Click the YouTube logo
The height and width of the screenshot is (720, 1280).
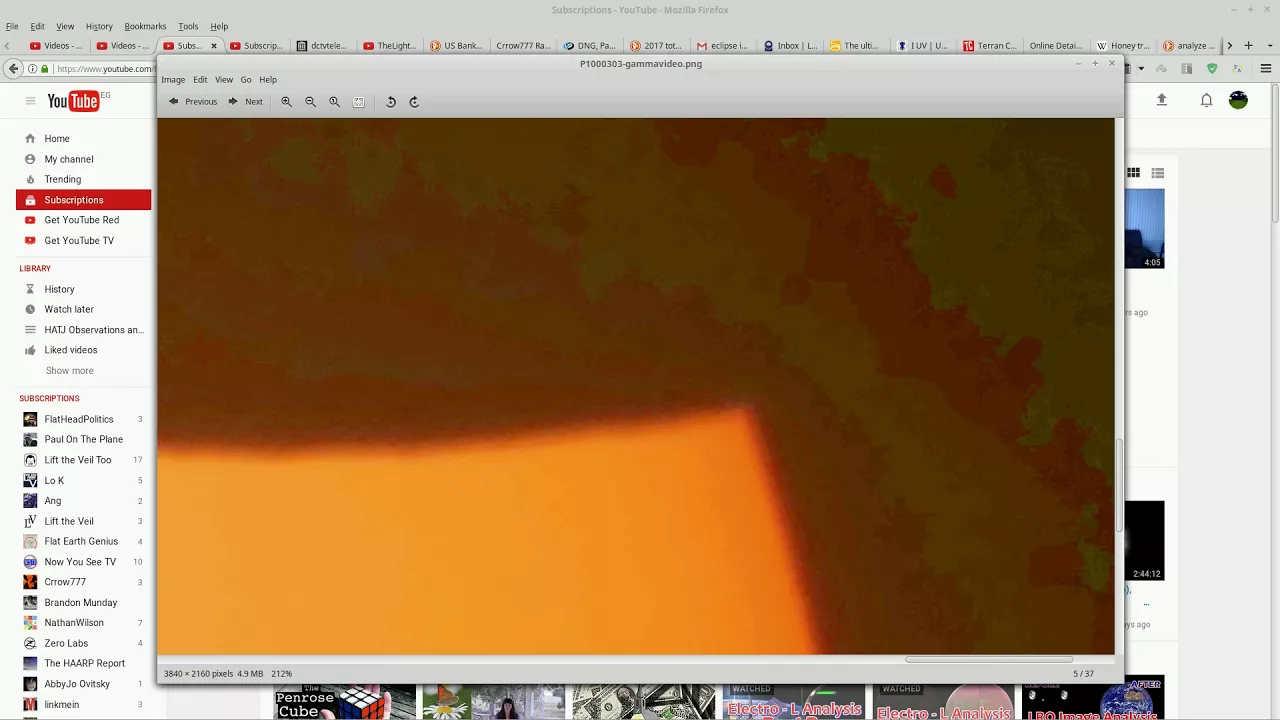[75, 100]
